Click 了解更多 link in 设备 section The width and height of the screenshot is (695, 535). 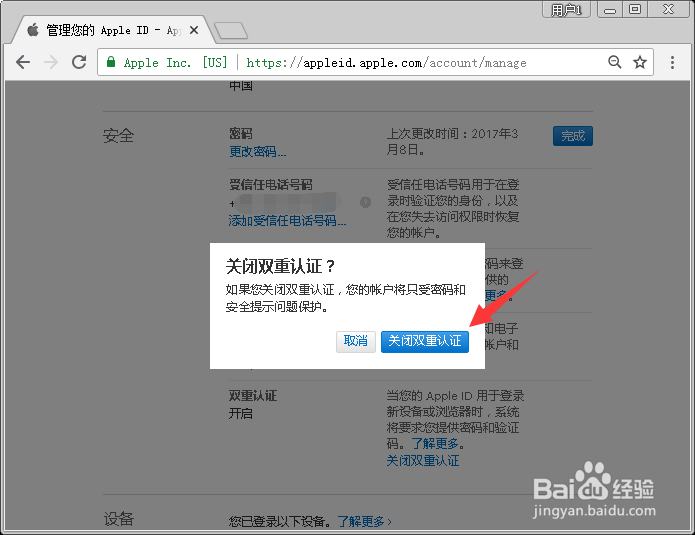364,522
